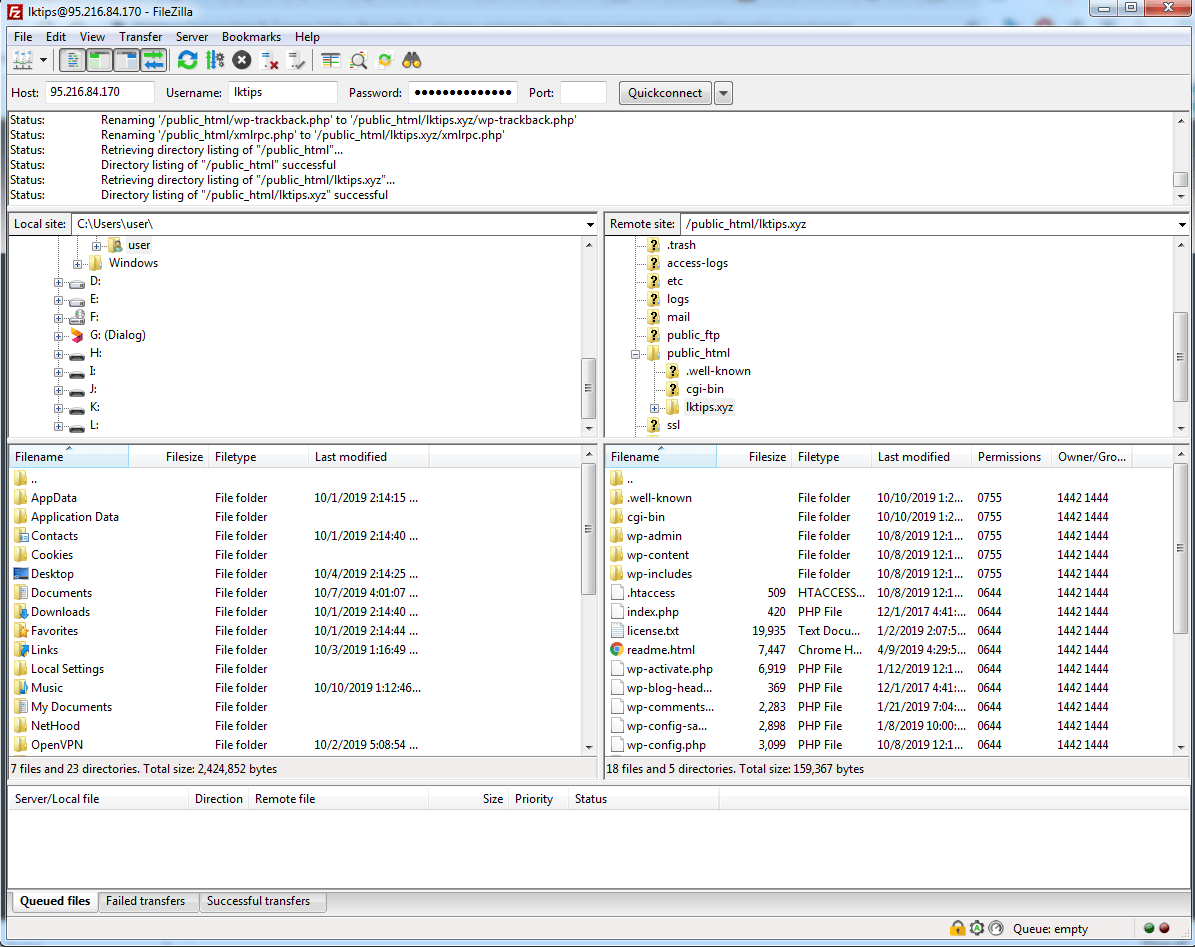Toggle processing of the transfer queue

215,60
